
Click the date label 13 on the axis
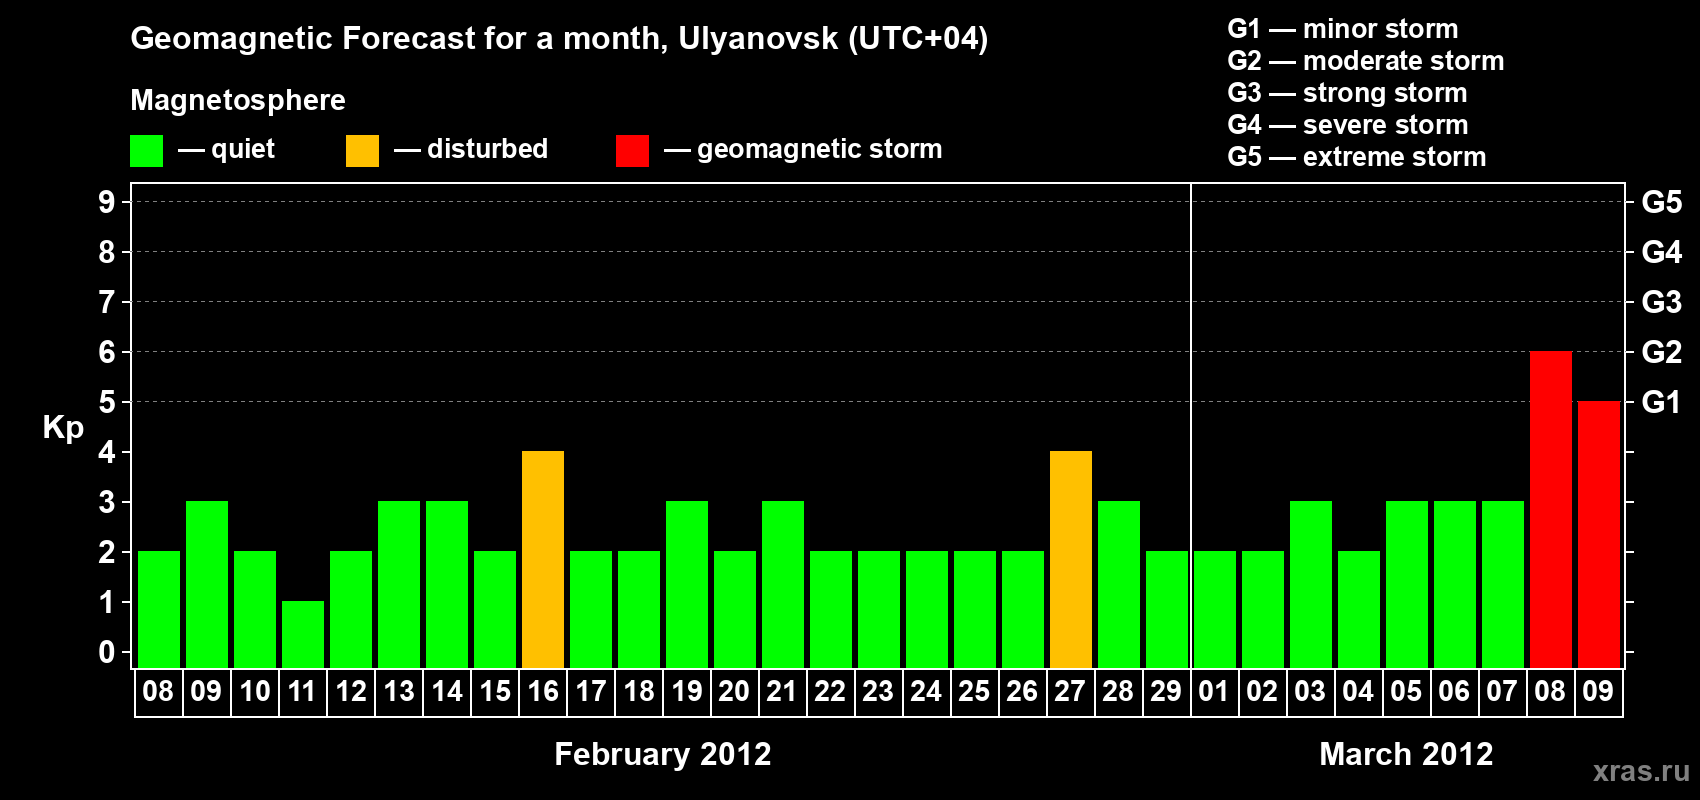click(x=399, y=691)
